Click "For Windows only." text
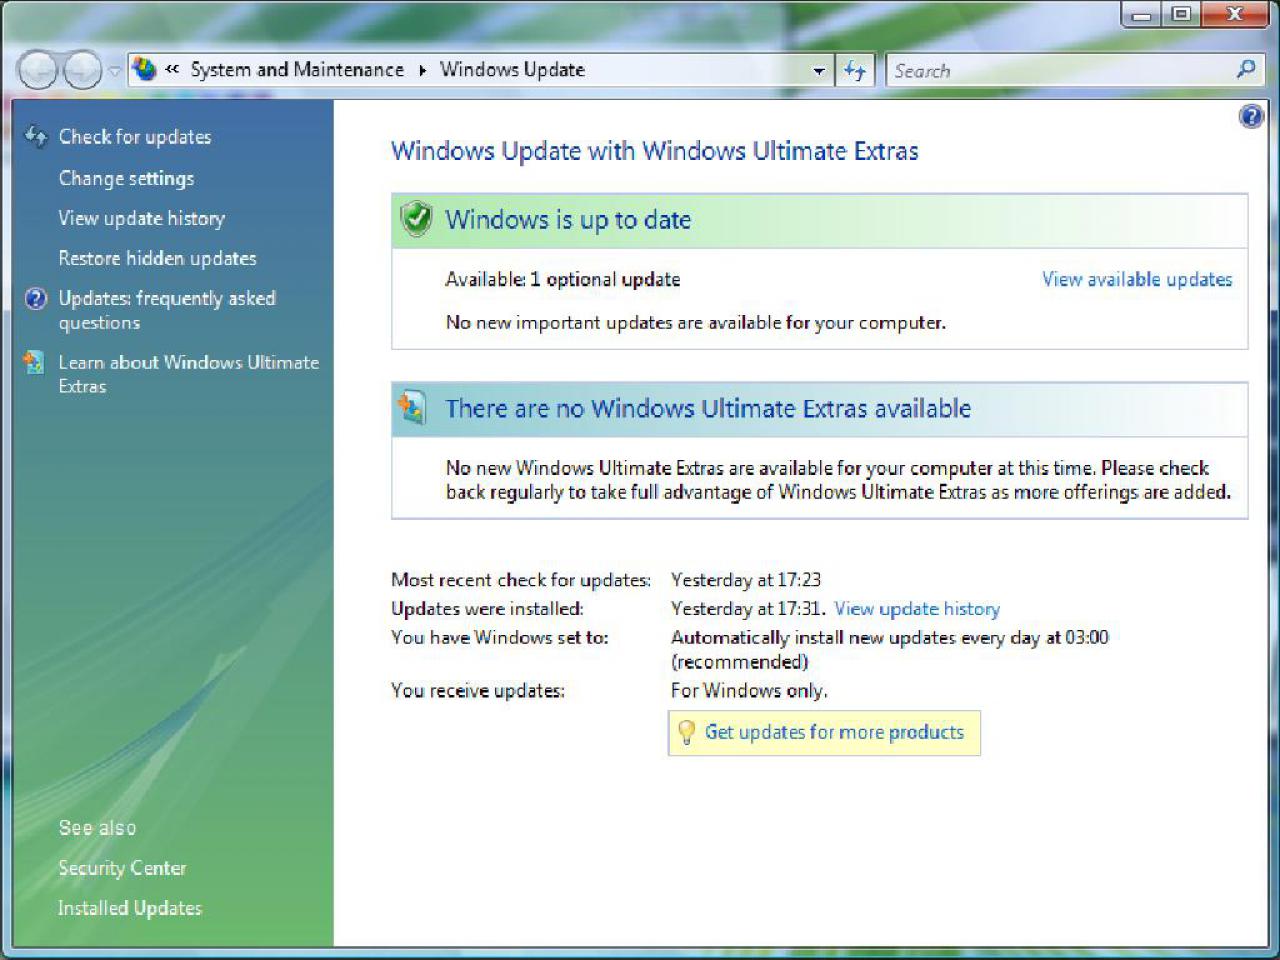1280x960 pixels. [x=749, y=691]
